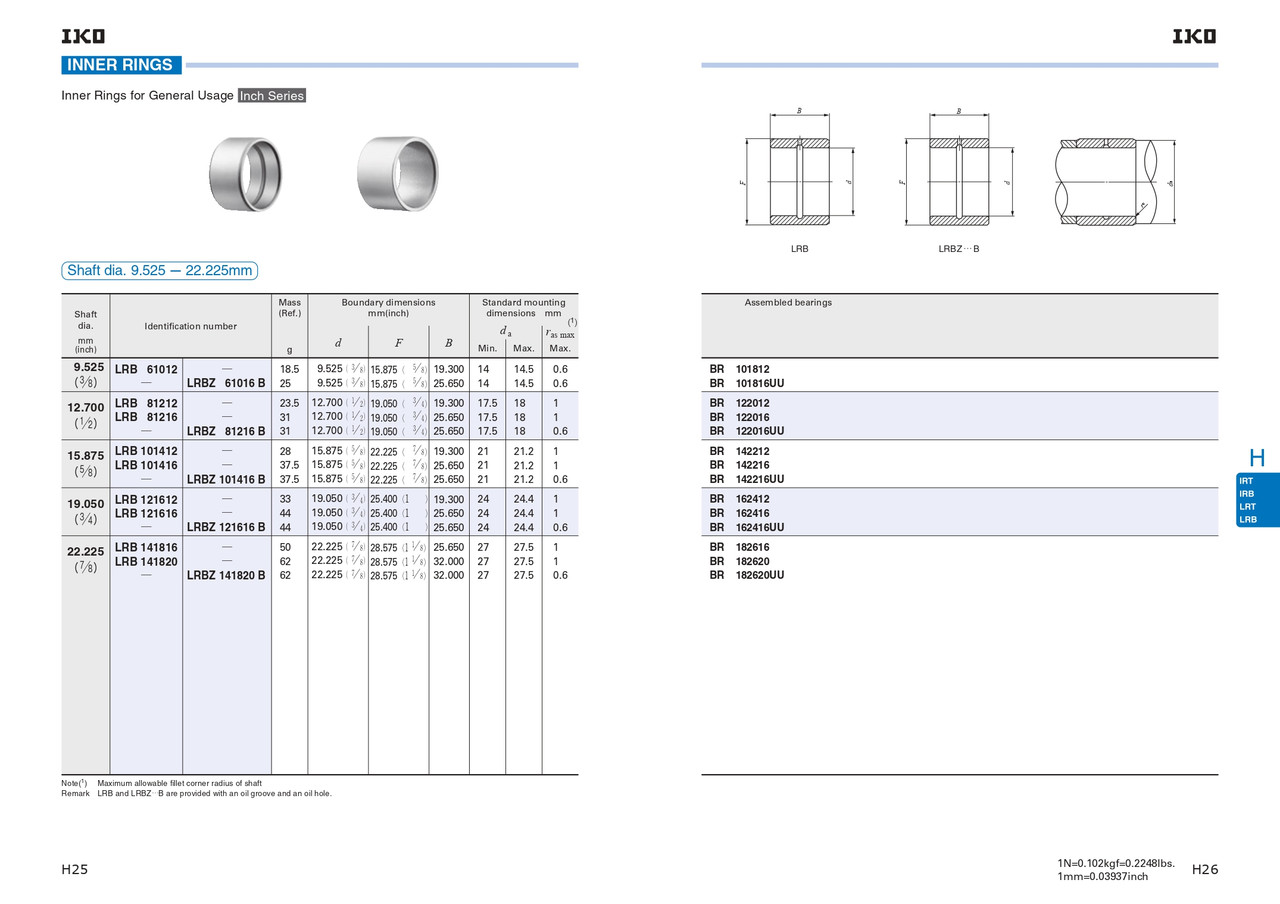The height and width of the screenshot is (904, 1280).
Task: Click mass value 50 for LRB 141816
Action: (286, 547)
